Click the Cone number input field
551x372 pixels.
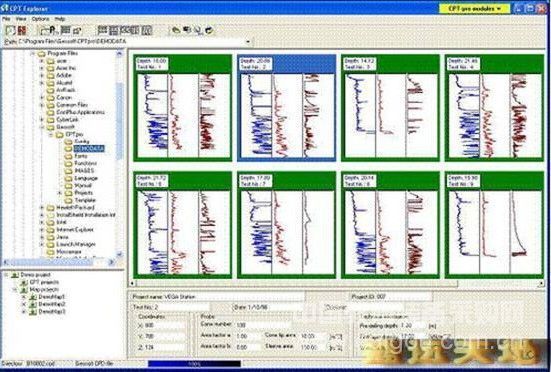(264, 325)
